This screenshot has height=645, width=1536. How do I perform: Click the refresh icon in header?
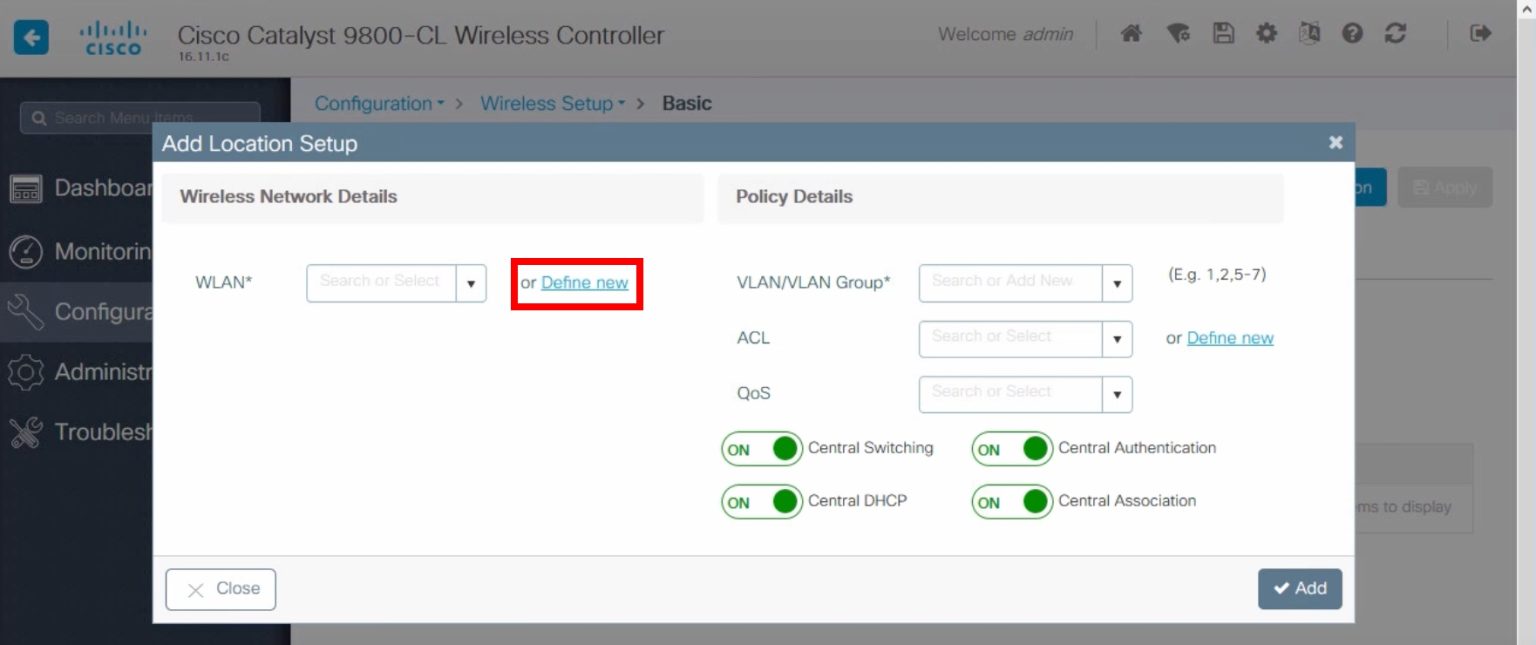coord(1395,34)
